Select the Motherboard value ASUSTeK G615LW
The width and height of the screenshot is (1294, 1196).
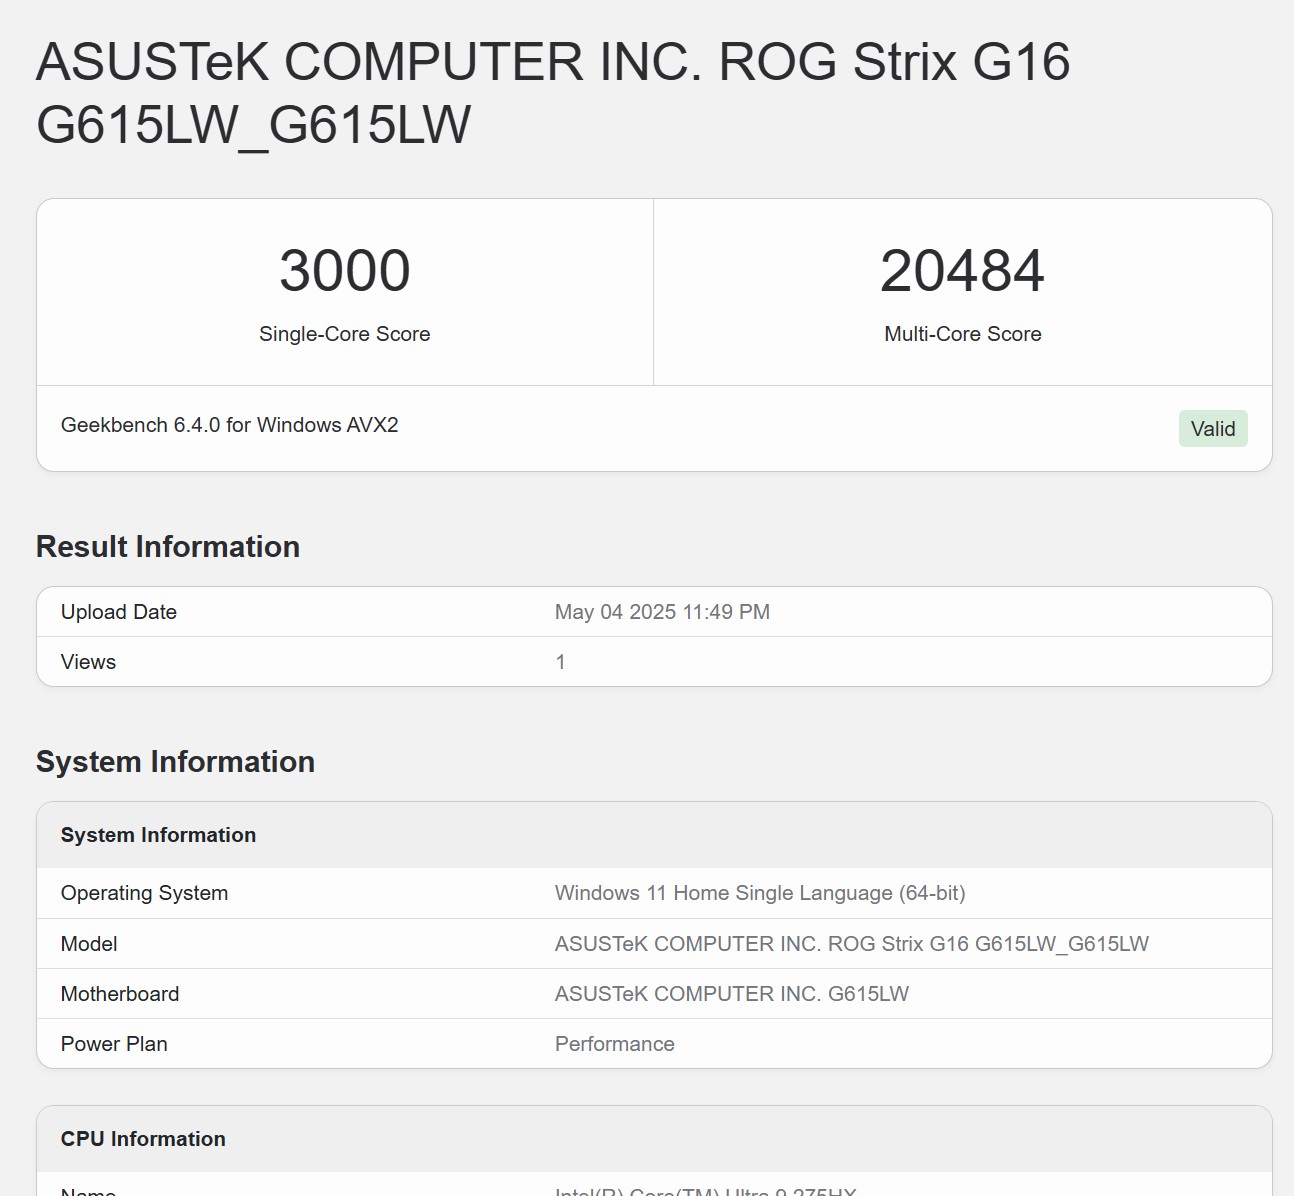731,994
